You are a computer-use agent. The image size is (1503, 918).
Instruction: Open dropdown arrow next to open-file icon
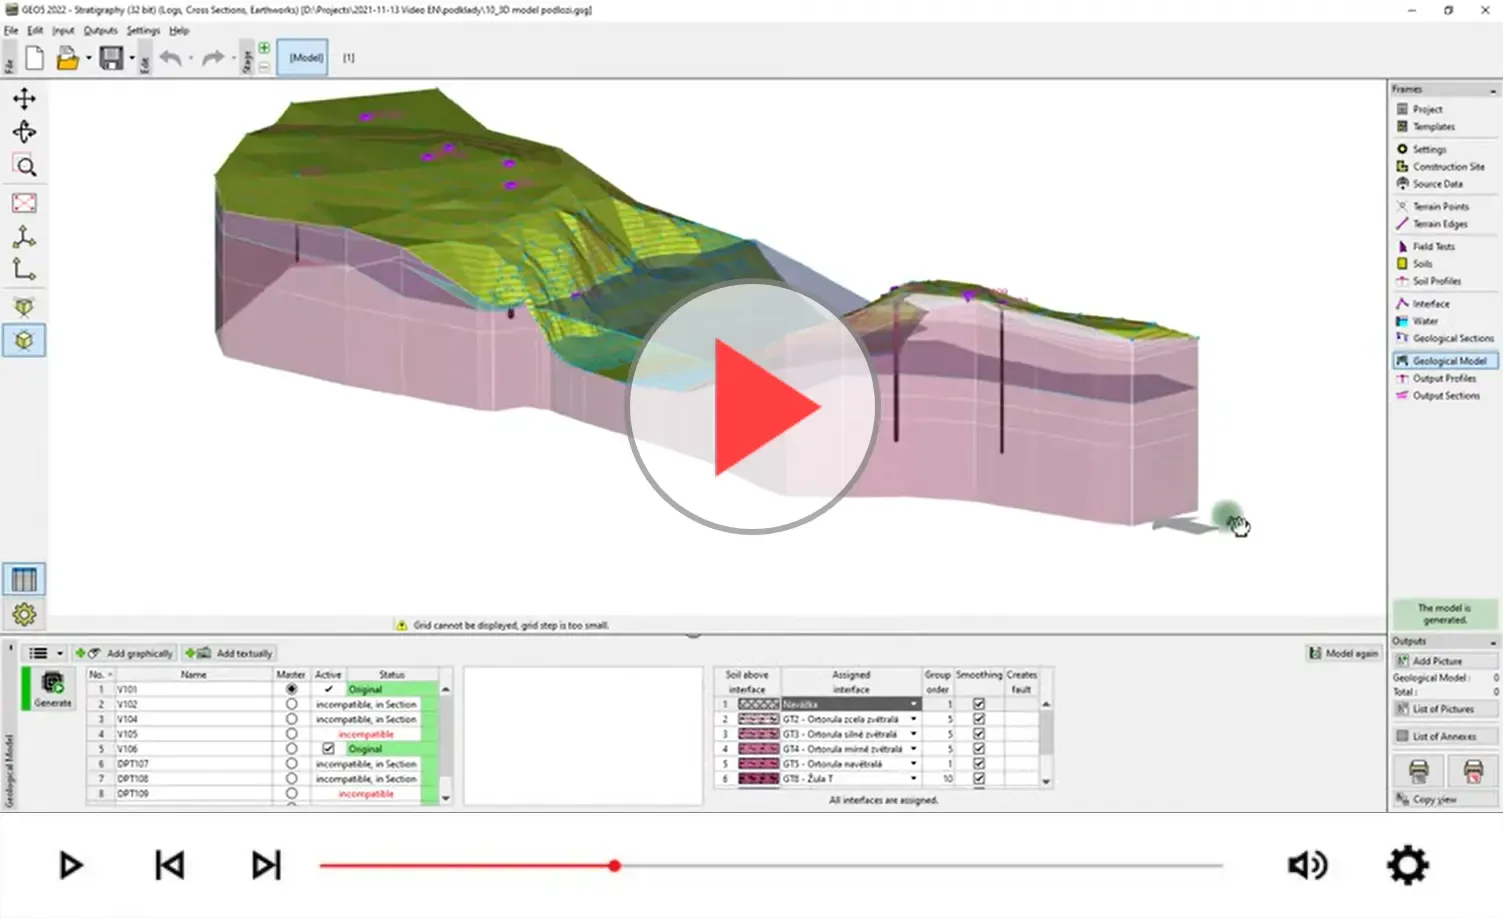[89, 59]
